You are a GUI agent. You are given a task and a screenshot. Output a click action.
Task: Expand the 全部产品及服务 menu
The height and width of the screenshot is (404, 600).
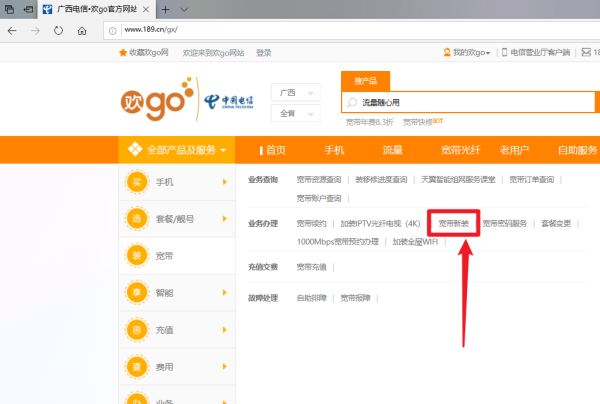(x=172, y=150)
